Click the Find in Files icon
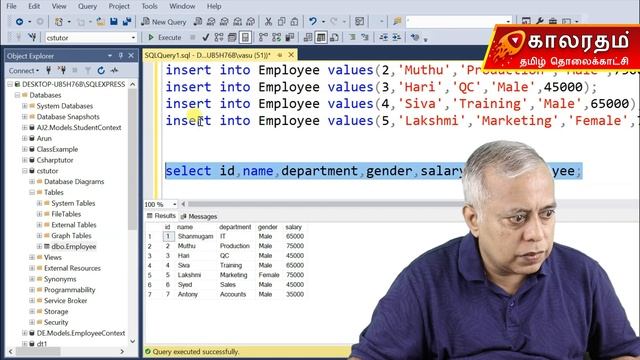This screenshot has width=640, height=360. [x=397, y=22]
